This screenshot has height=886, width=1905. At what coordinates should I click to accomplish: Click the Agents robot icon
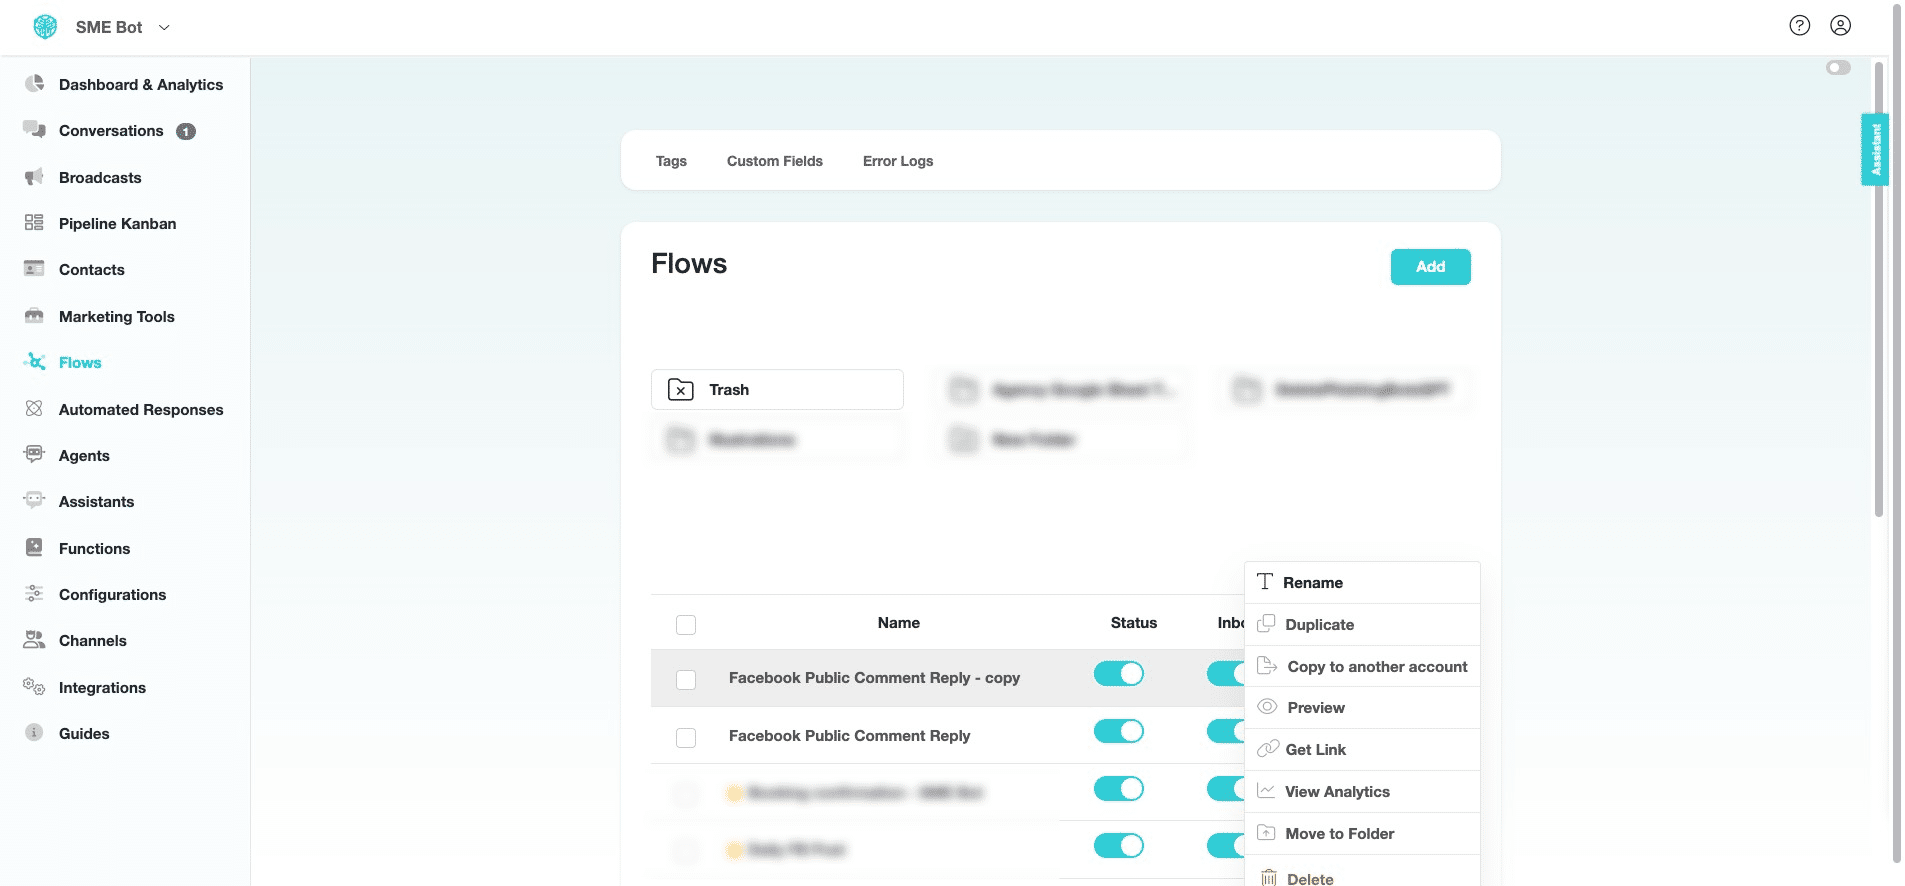(34, 455)
